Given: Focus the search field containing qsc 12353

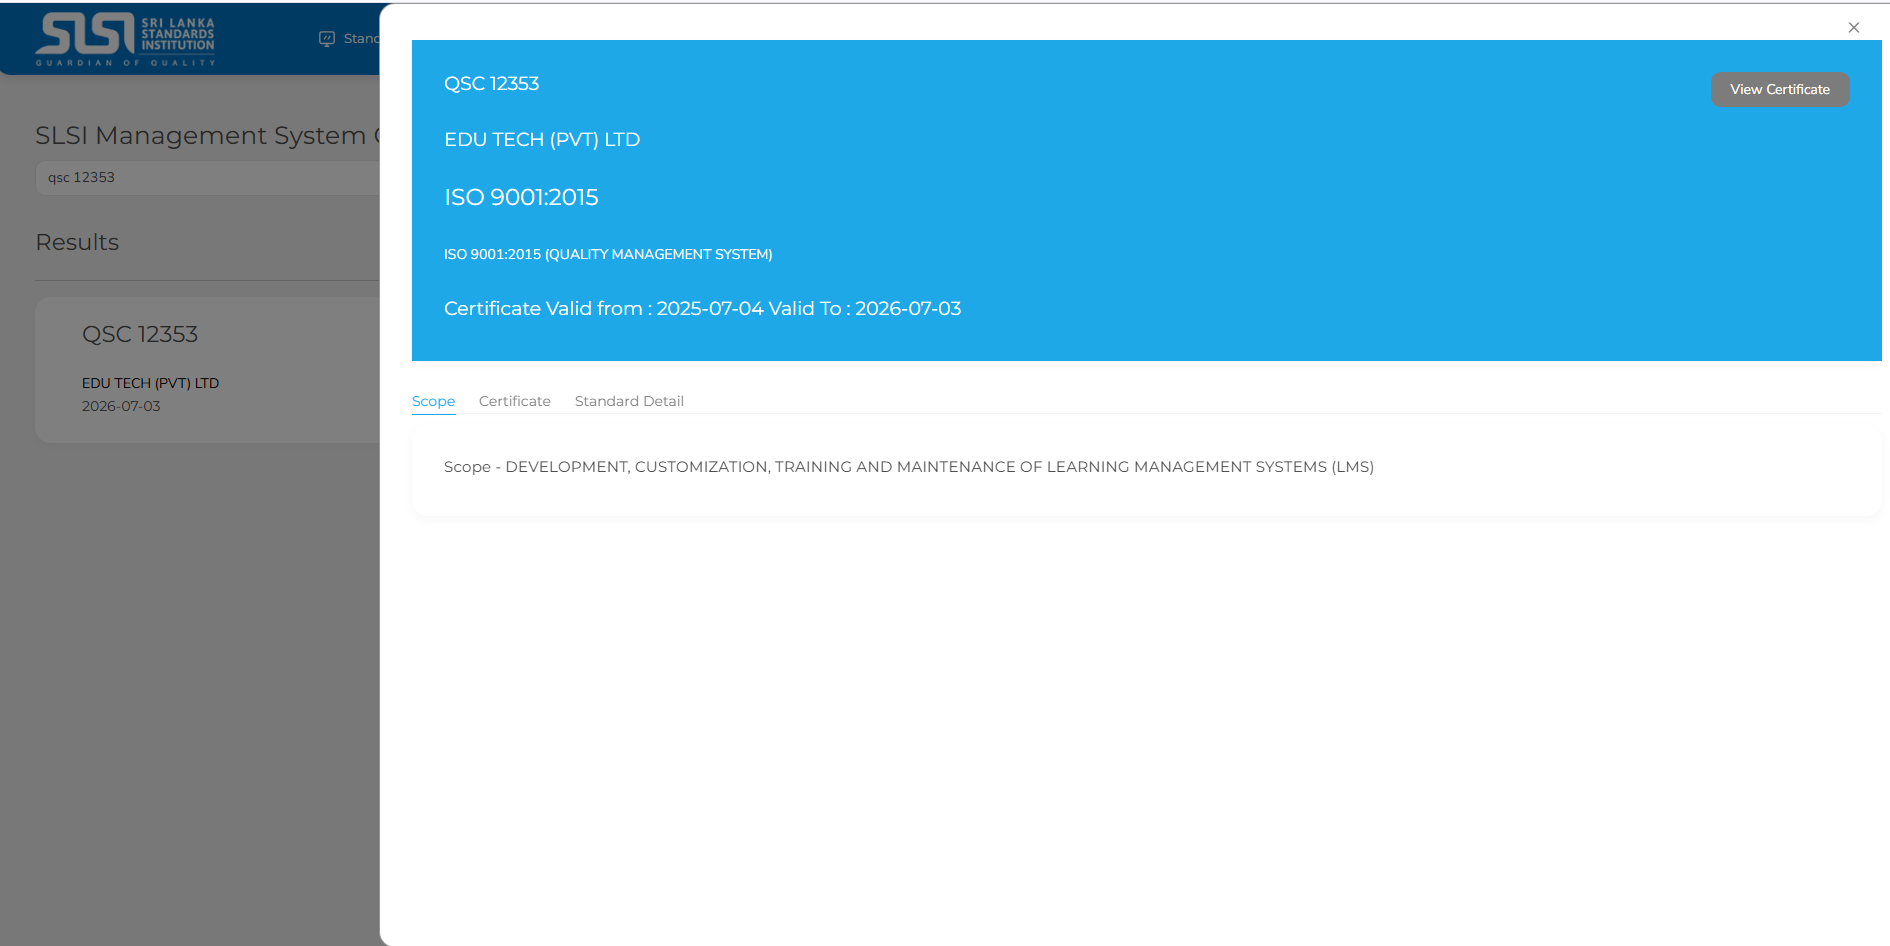Looking at the screenshot, I should (200, 178).
